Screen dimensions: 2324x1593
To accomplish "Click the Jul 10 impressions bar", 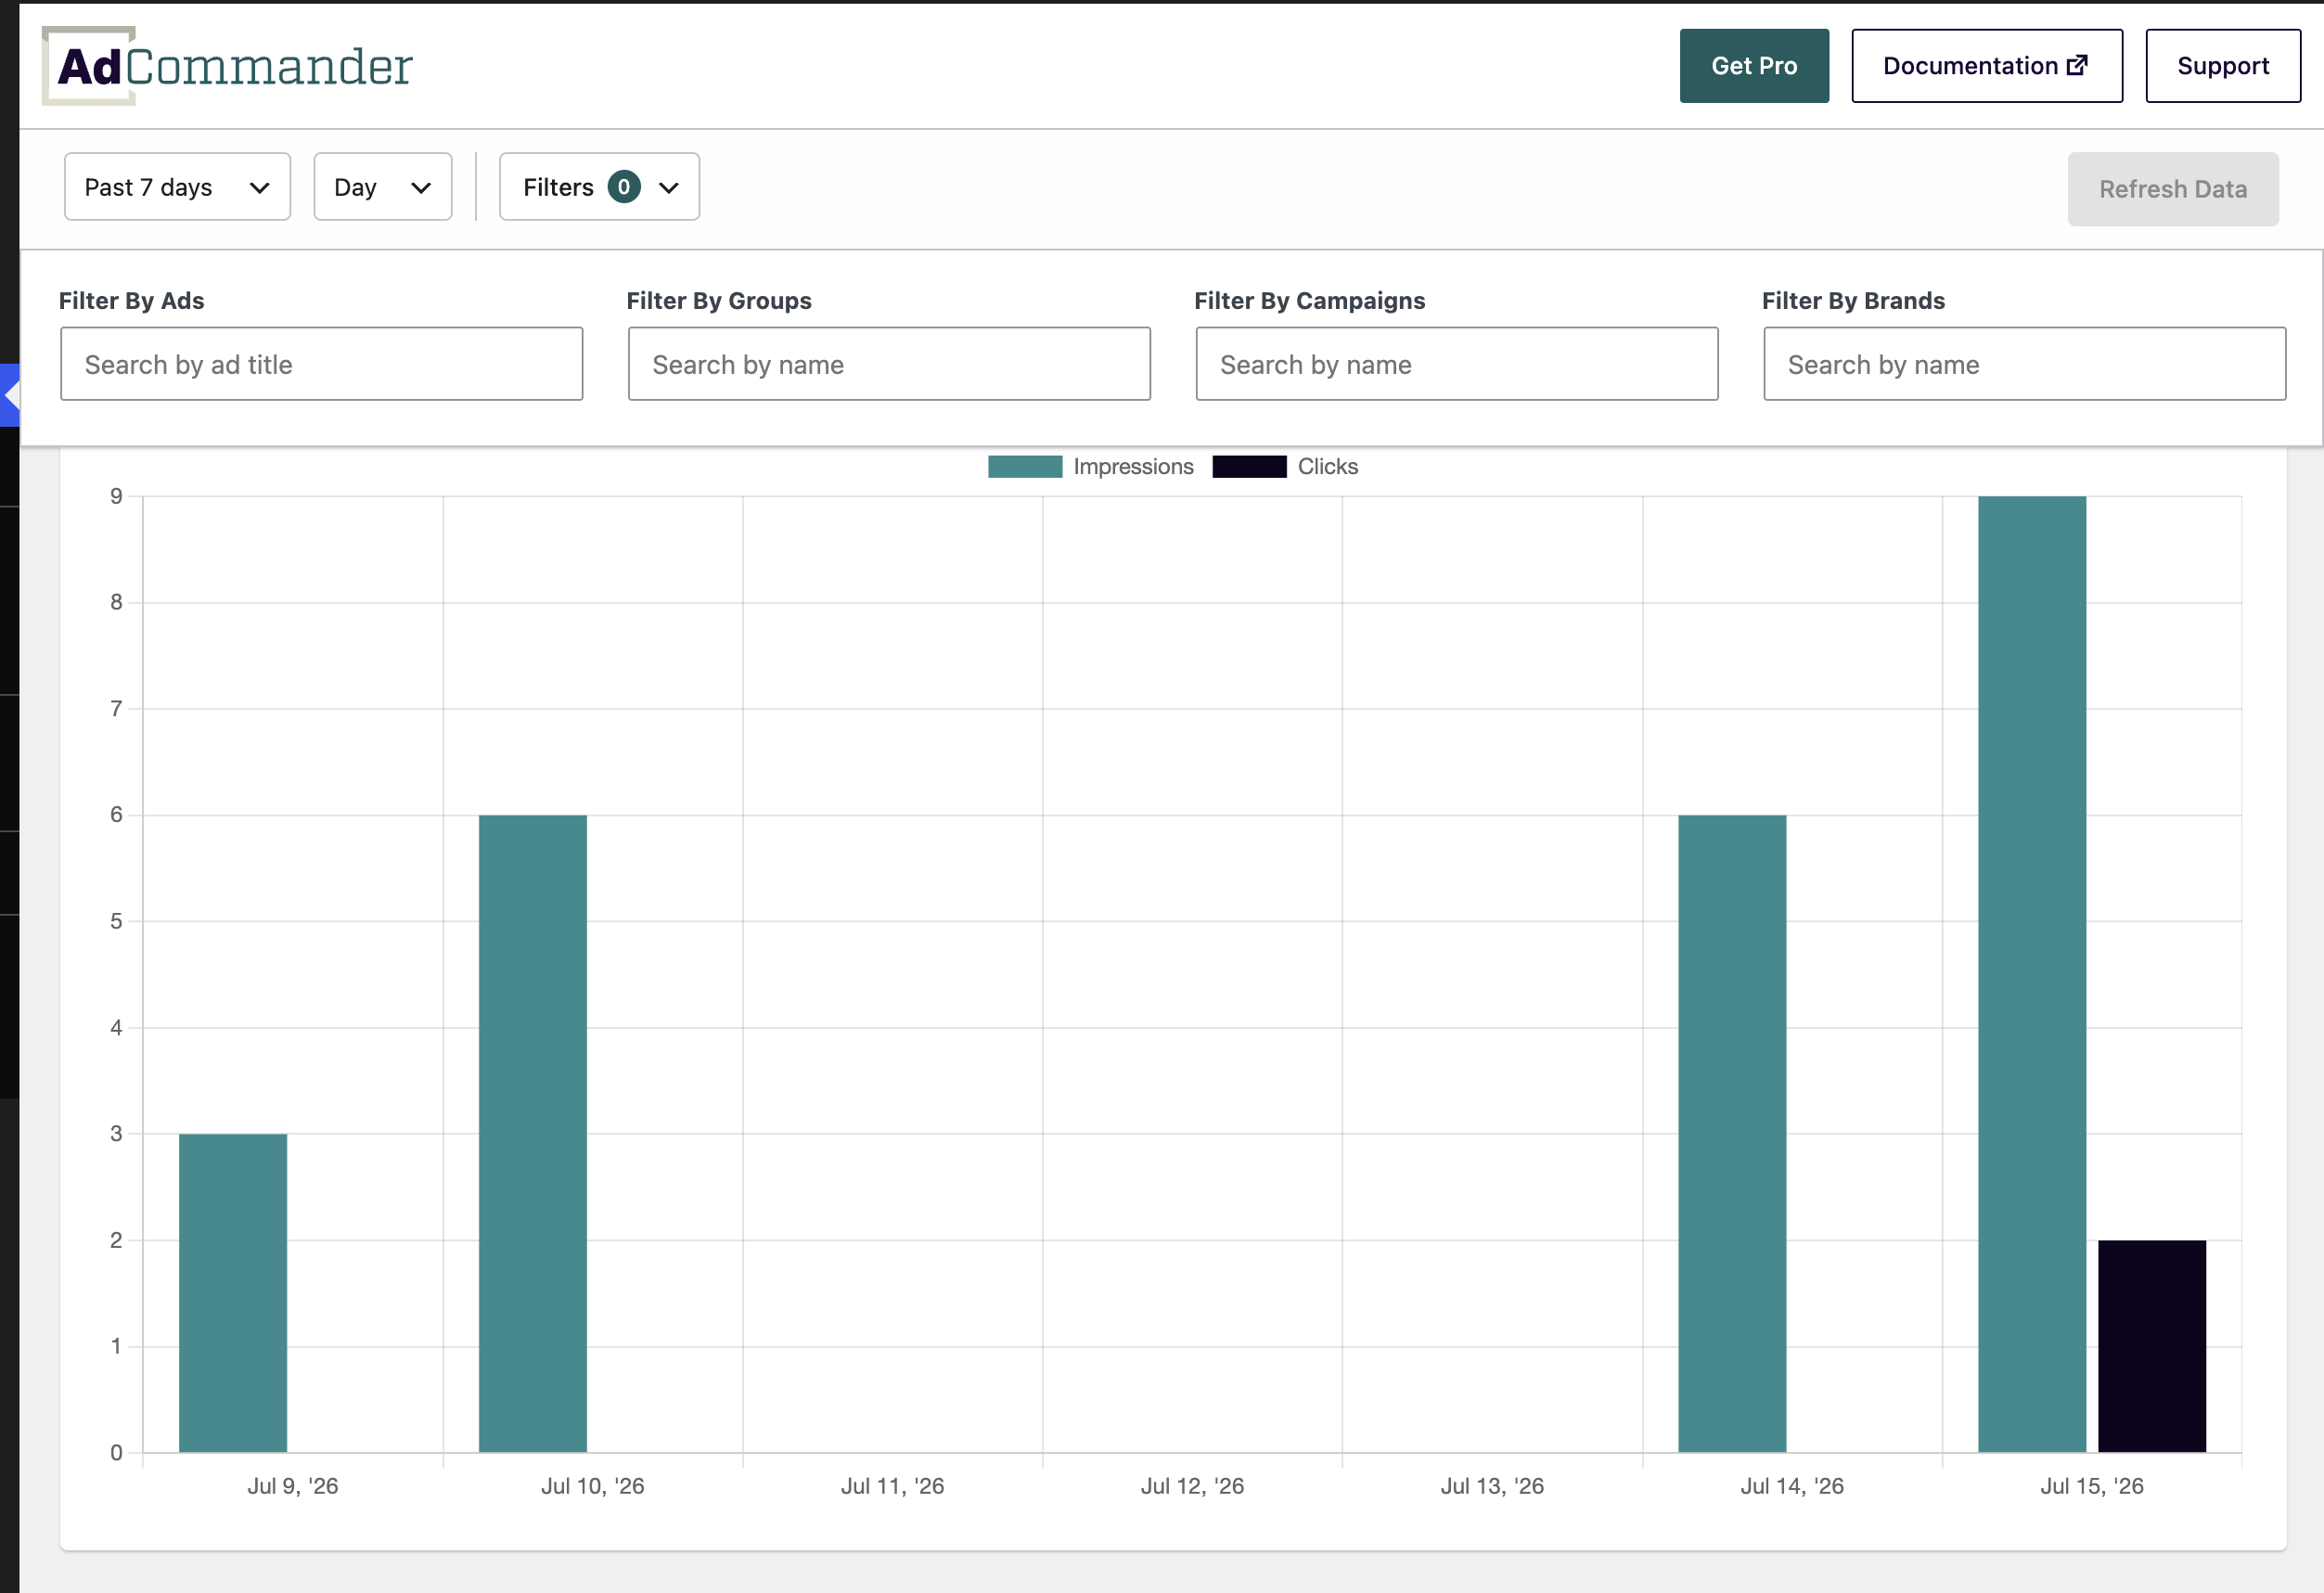I will pos(533,1134).
